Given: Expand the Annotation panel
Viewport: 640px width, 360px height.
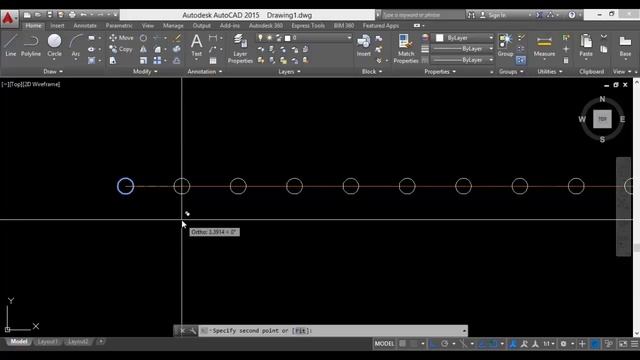Looking at the screenshot, I should [x=204, y=71].
